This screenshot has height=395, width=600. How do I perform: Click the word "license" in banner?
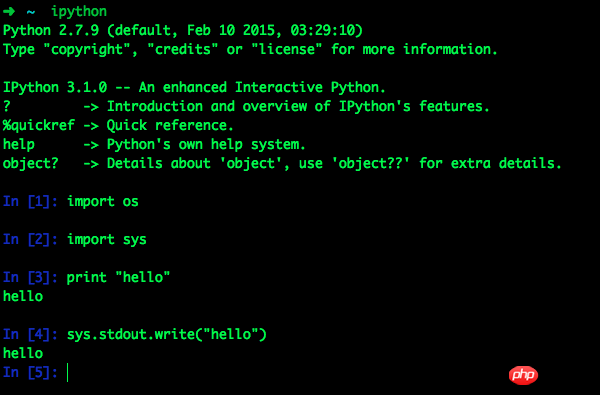[287, 49]
